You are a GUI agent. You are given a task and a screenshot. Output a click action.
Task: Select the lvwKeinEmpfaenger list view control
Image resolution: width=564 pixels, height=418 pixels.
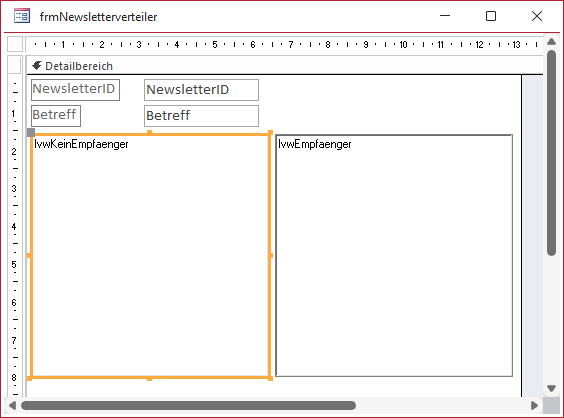tap(150, 256)
